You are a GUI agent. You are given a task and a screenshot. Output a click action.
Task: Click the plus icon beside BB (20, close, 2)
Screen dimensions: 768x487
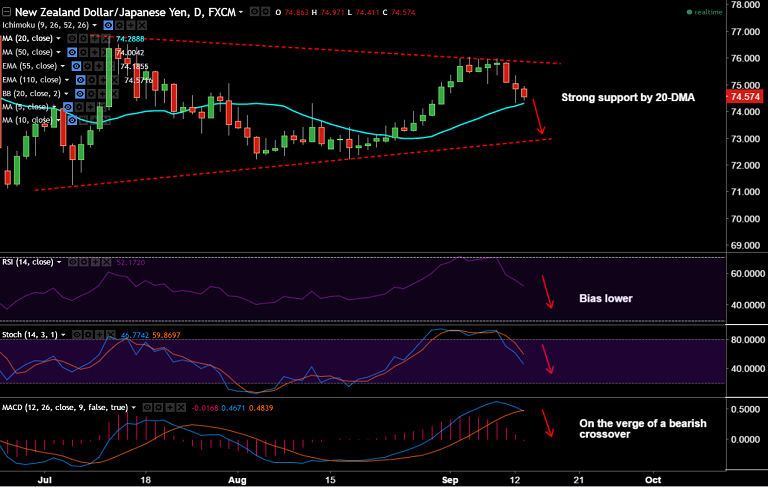tap(102, 94)
